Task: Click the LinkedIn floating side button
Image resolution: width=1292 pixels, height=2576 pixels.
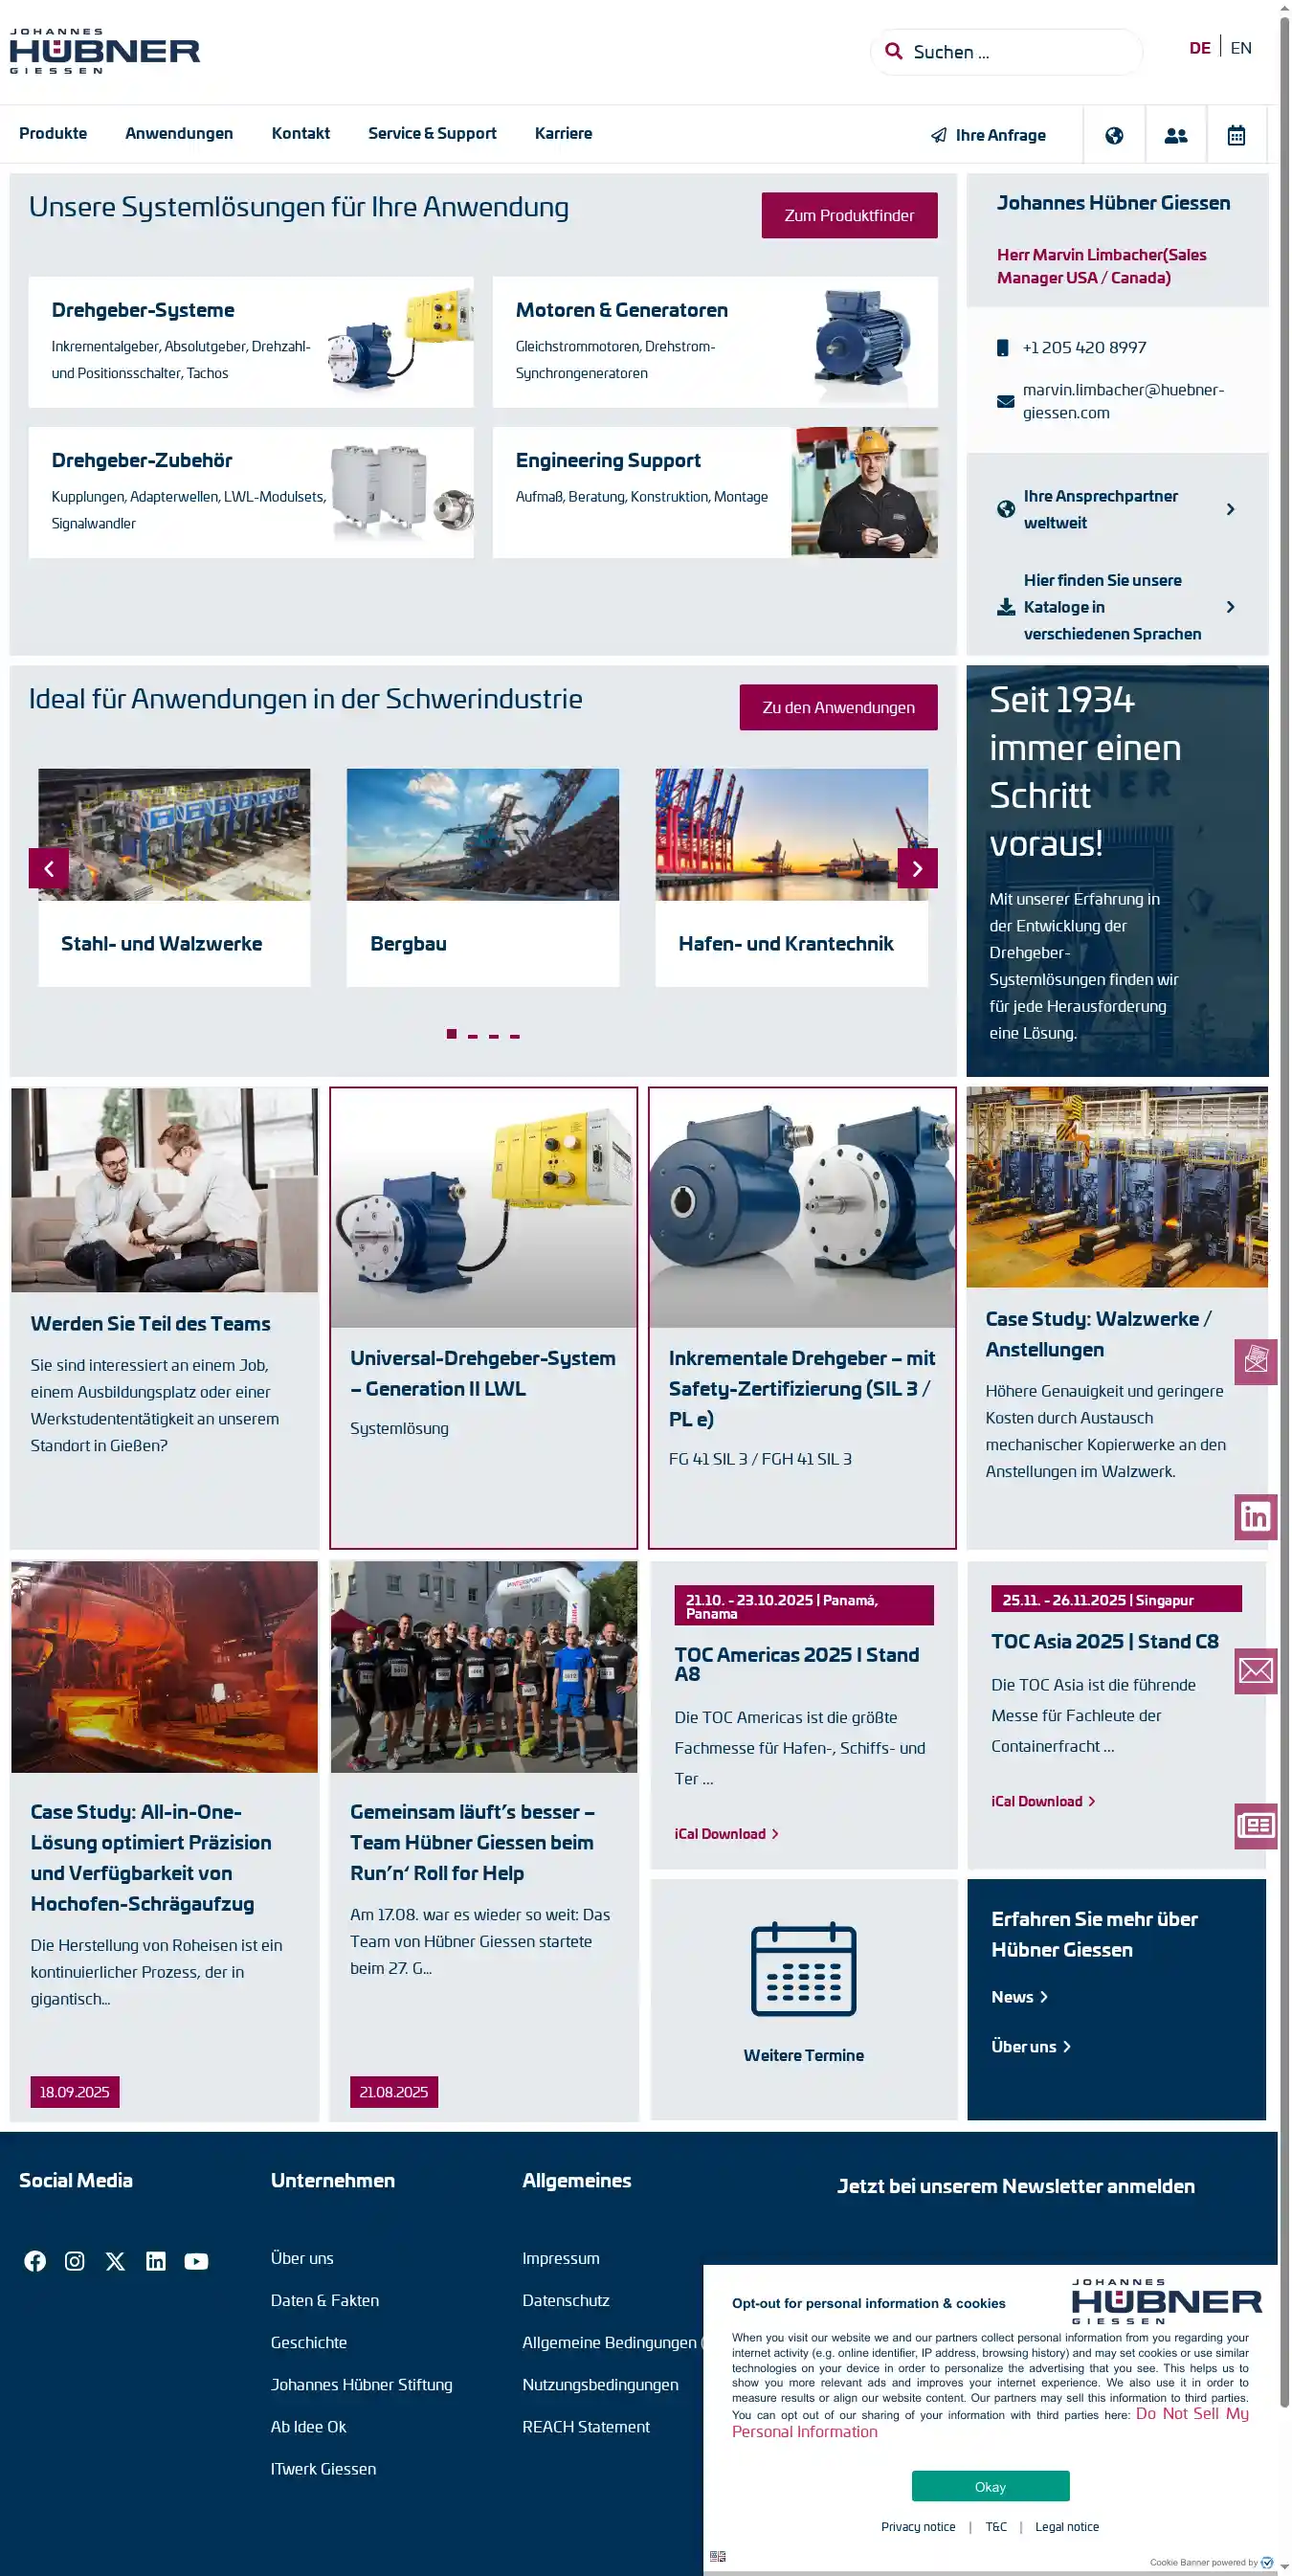Action: click(x=1254, y=1517)
